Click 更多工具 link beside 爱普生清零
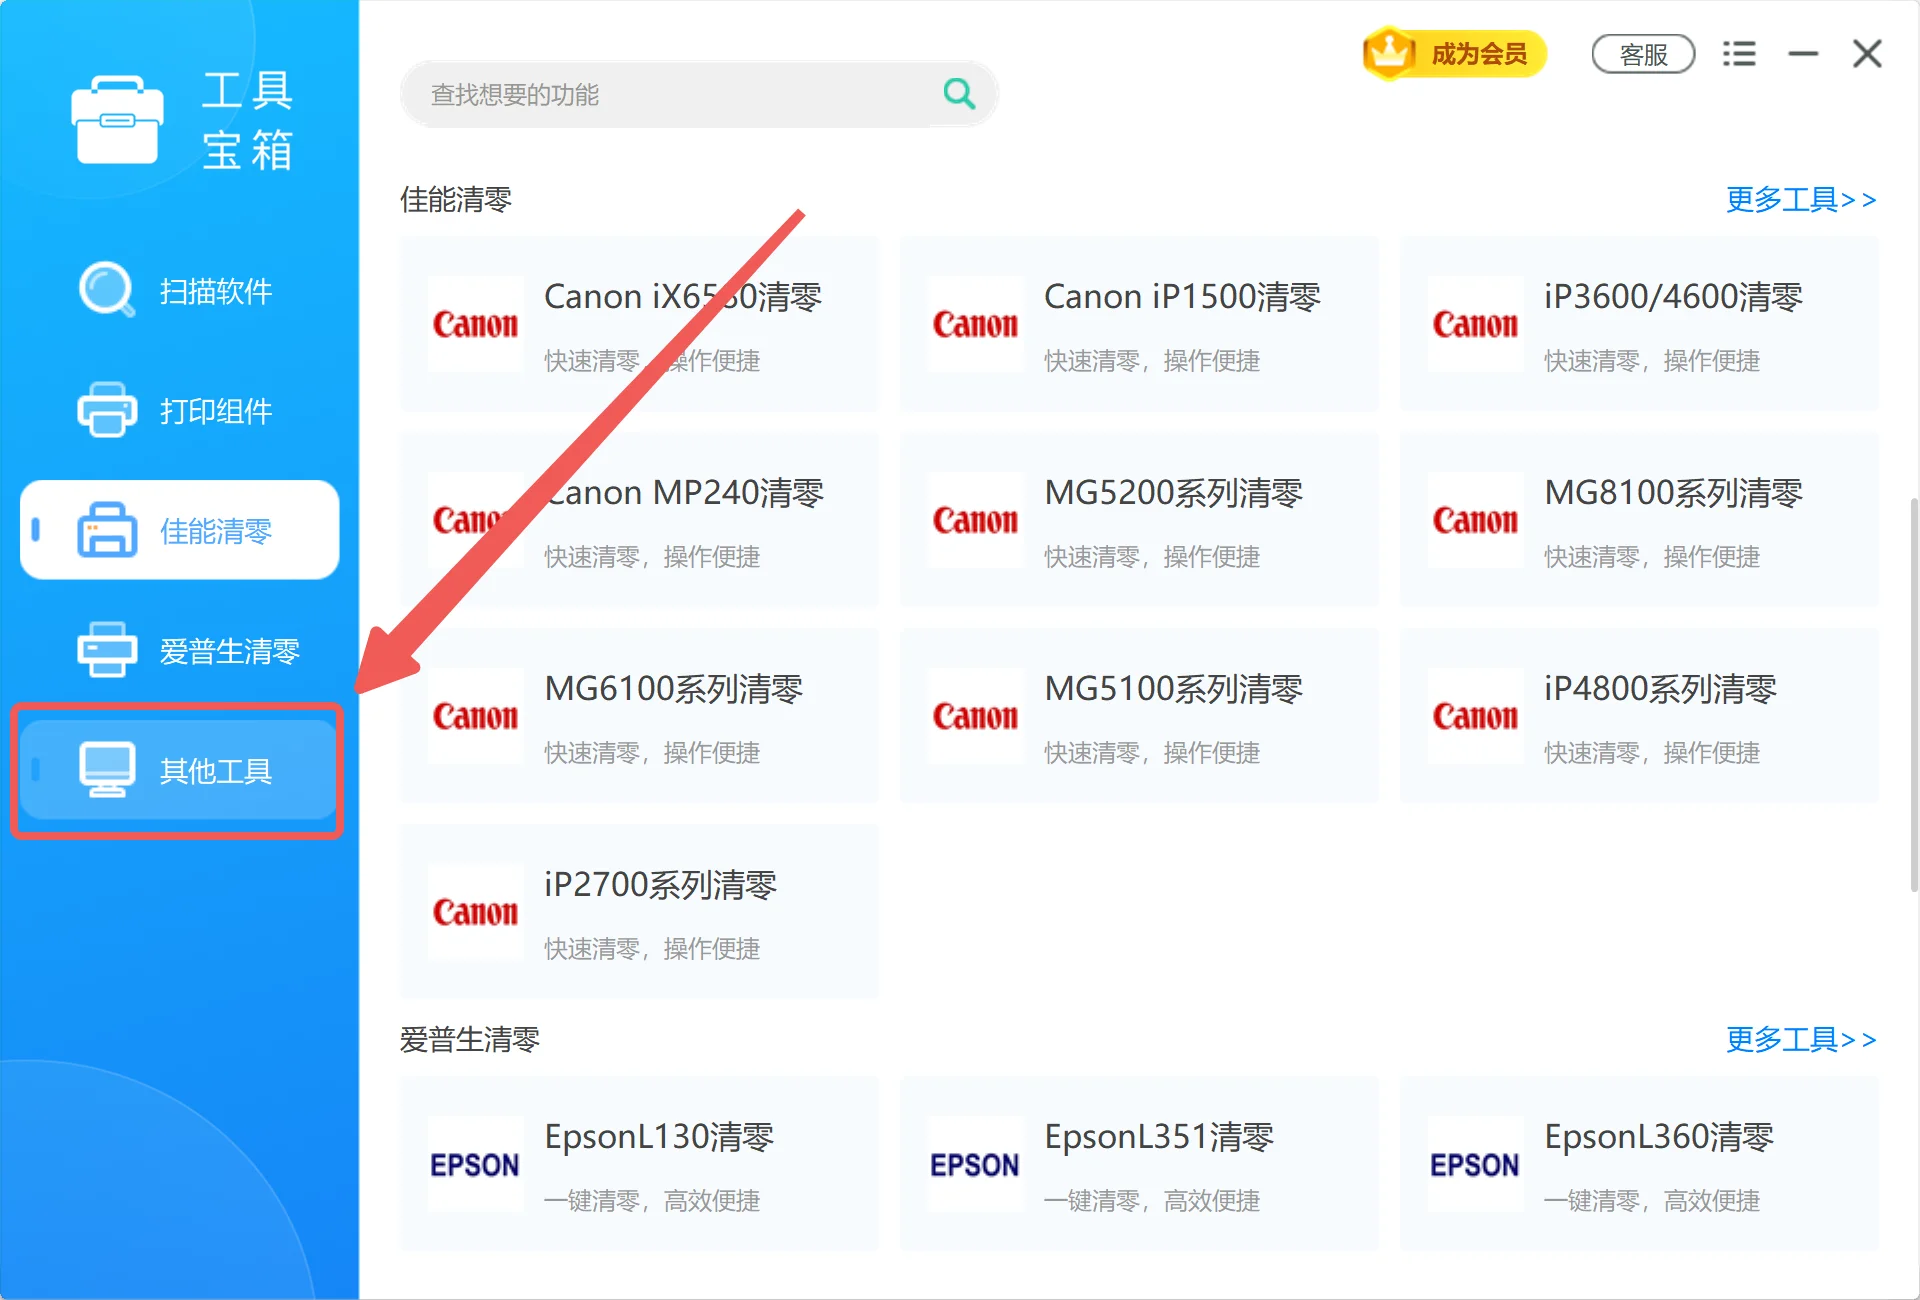 pyautogui.click(x=1799, y=1040)
